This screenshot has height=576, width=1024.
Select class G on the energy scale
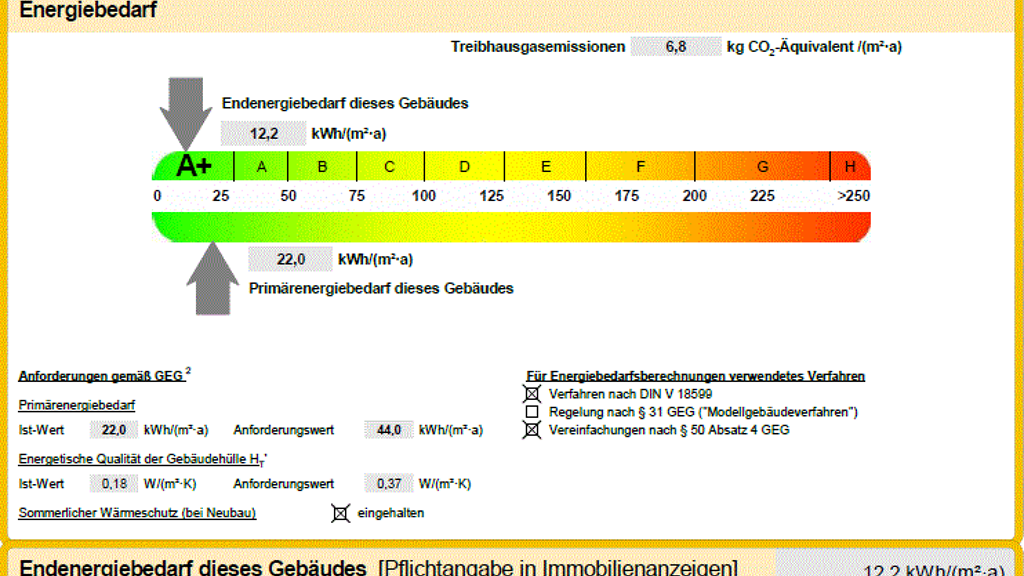[762, 167]
